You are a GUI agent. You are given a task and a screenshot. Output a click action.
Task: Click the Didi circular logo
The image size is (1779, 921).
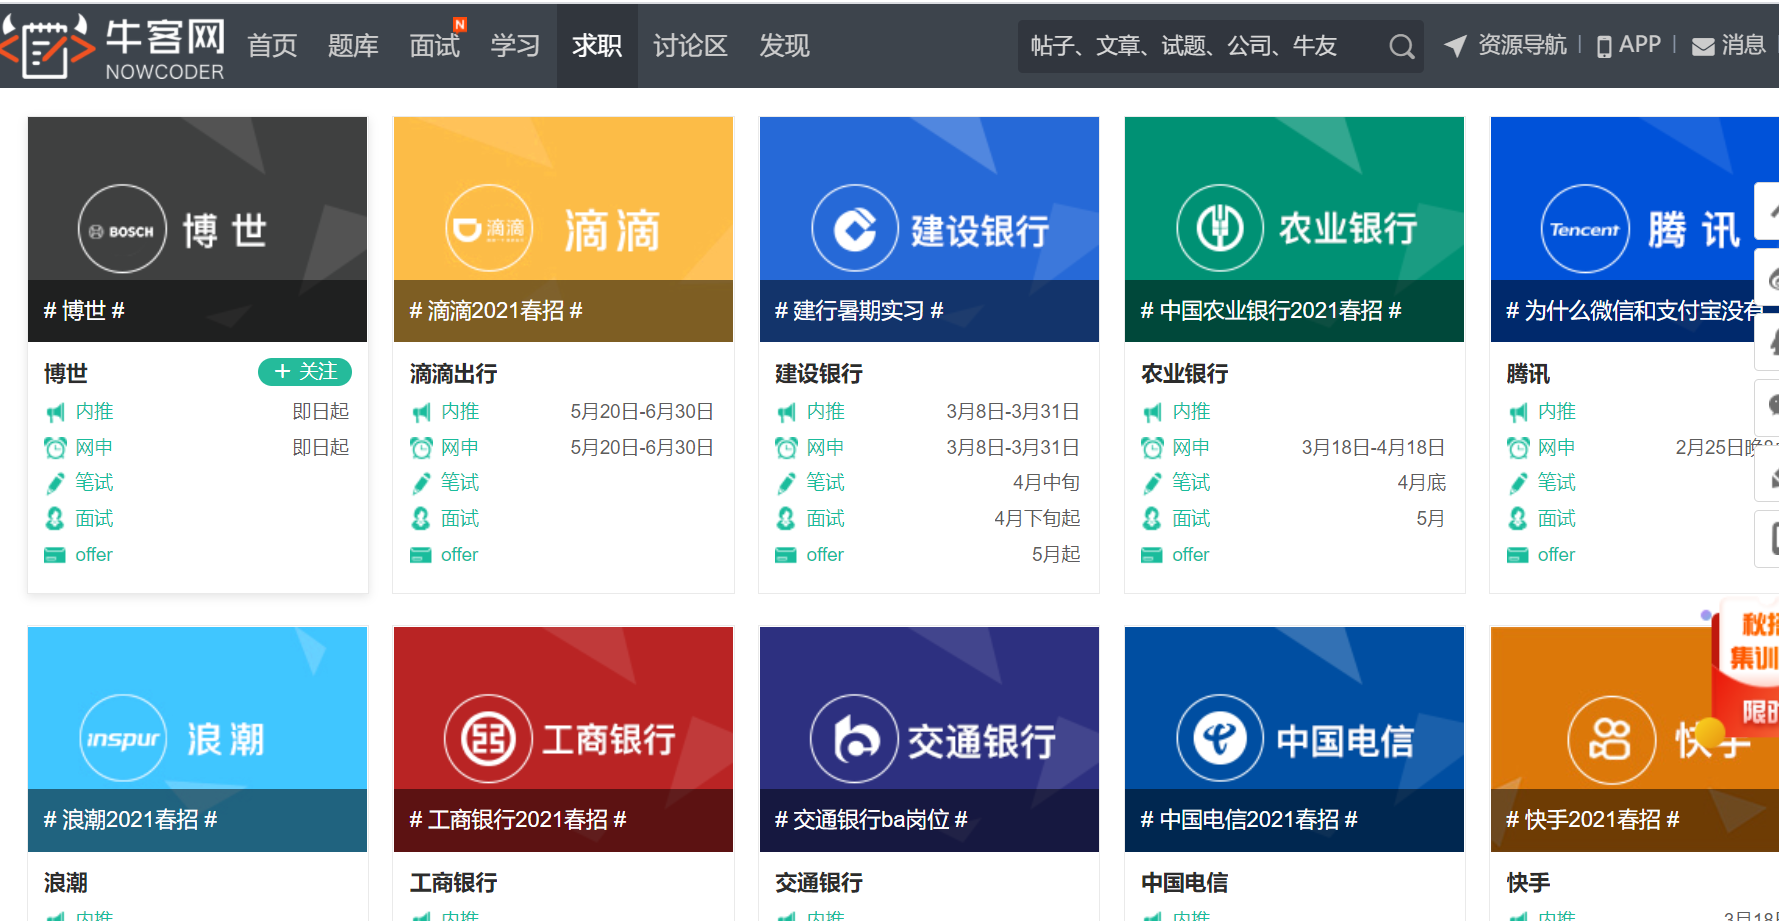click(x=489, y=229)
